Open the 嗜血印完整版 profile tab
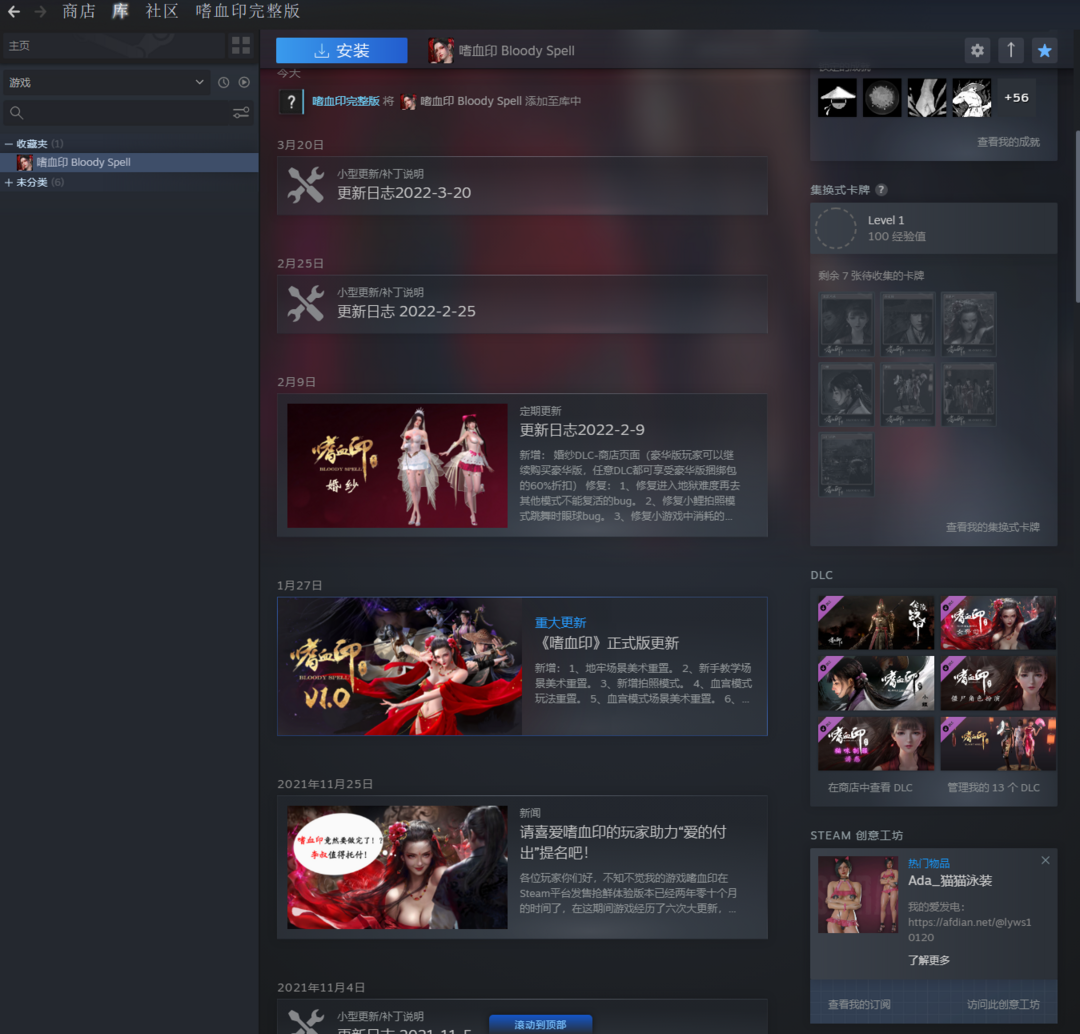 (247, 11)
